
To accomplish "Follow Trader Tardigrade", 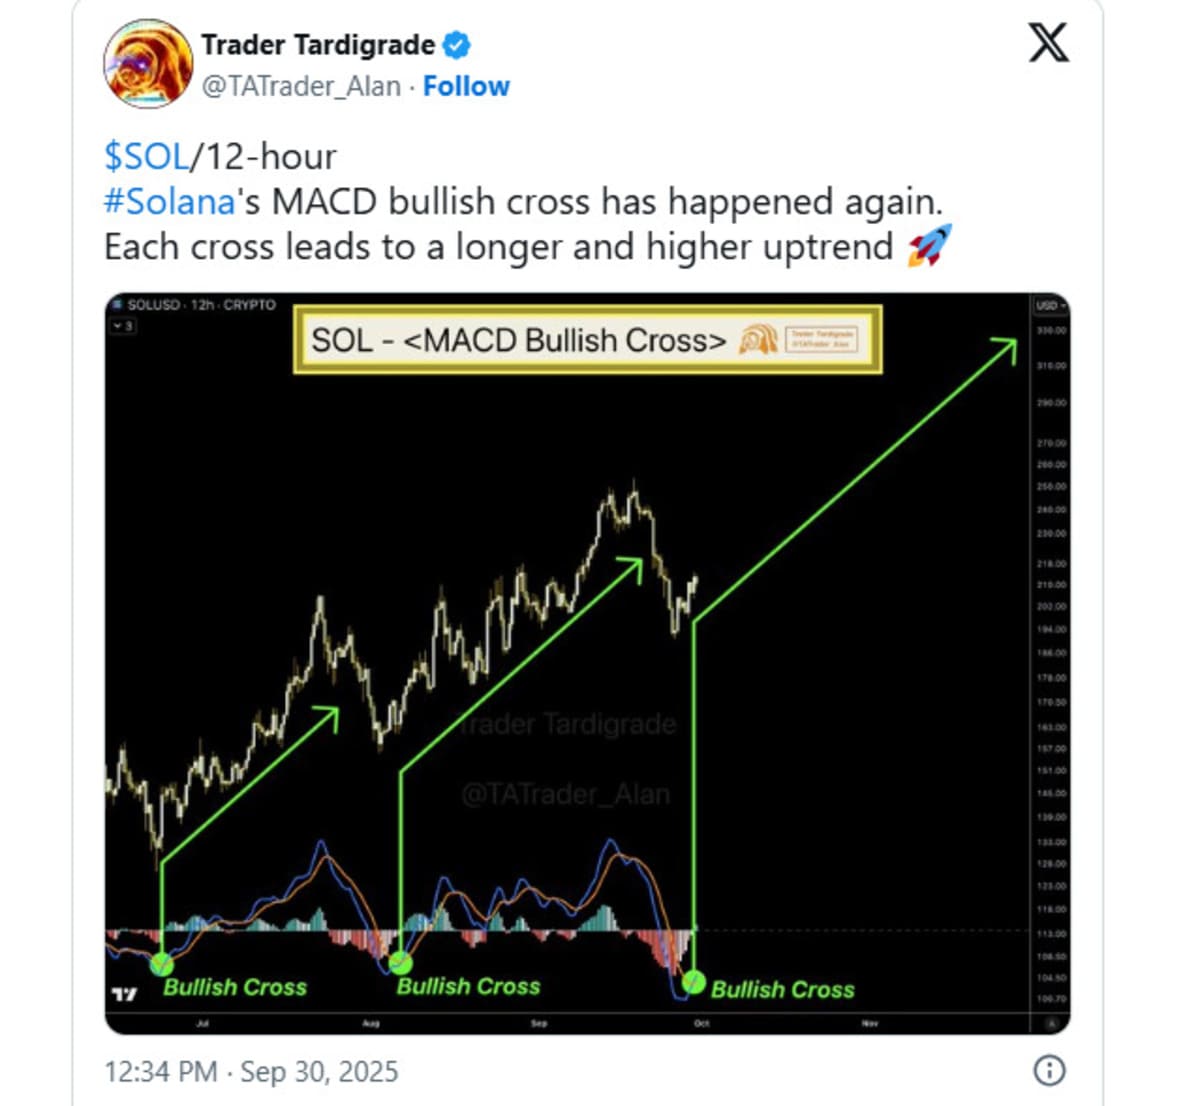I will (x=466, y=87).
